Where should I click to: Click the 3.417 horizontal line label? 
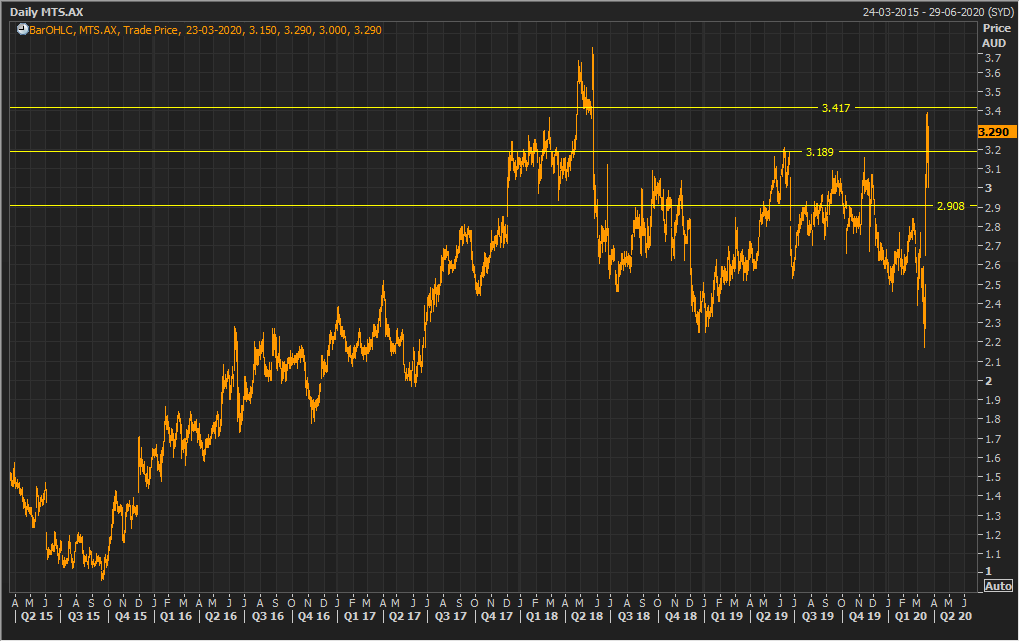coord(835,107)
